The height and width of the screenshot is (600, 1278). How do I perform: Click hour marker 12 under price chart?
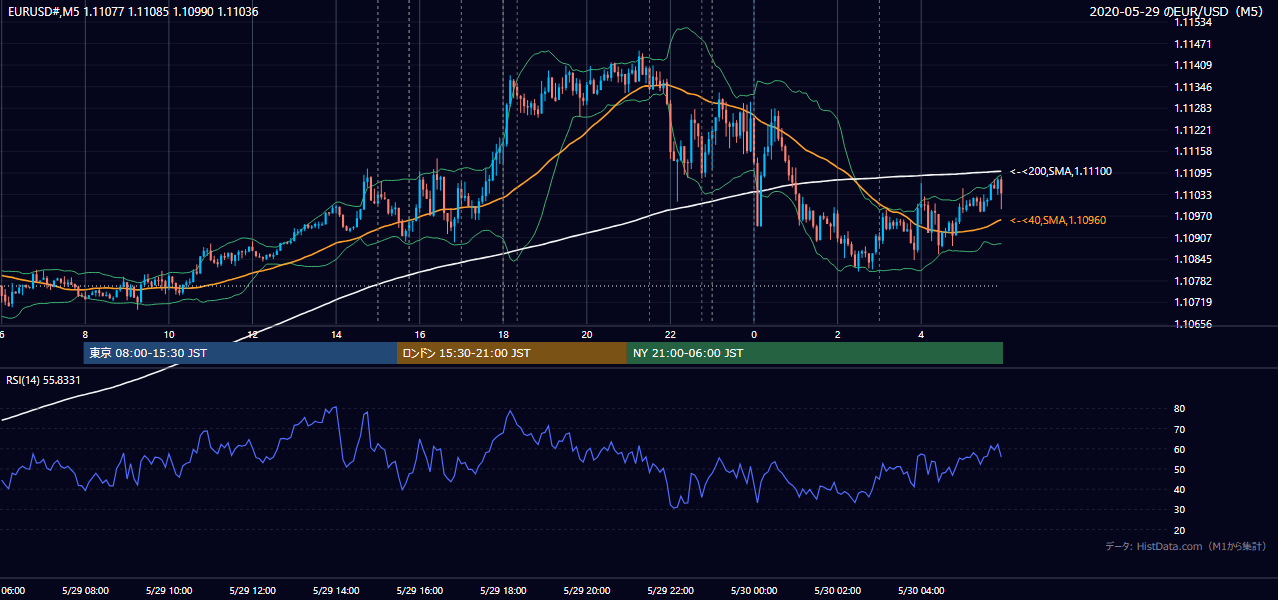[x=253, y=334]
